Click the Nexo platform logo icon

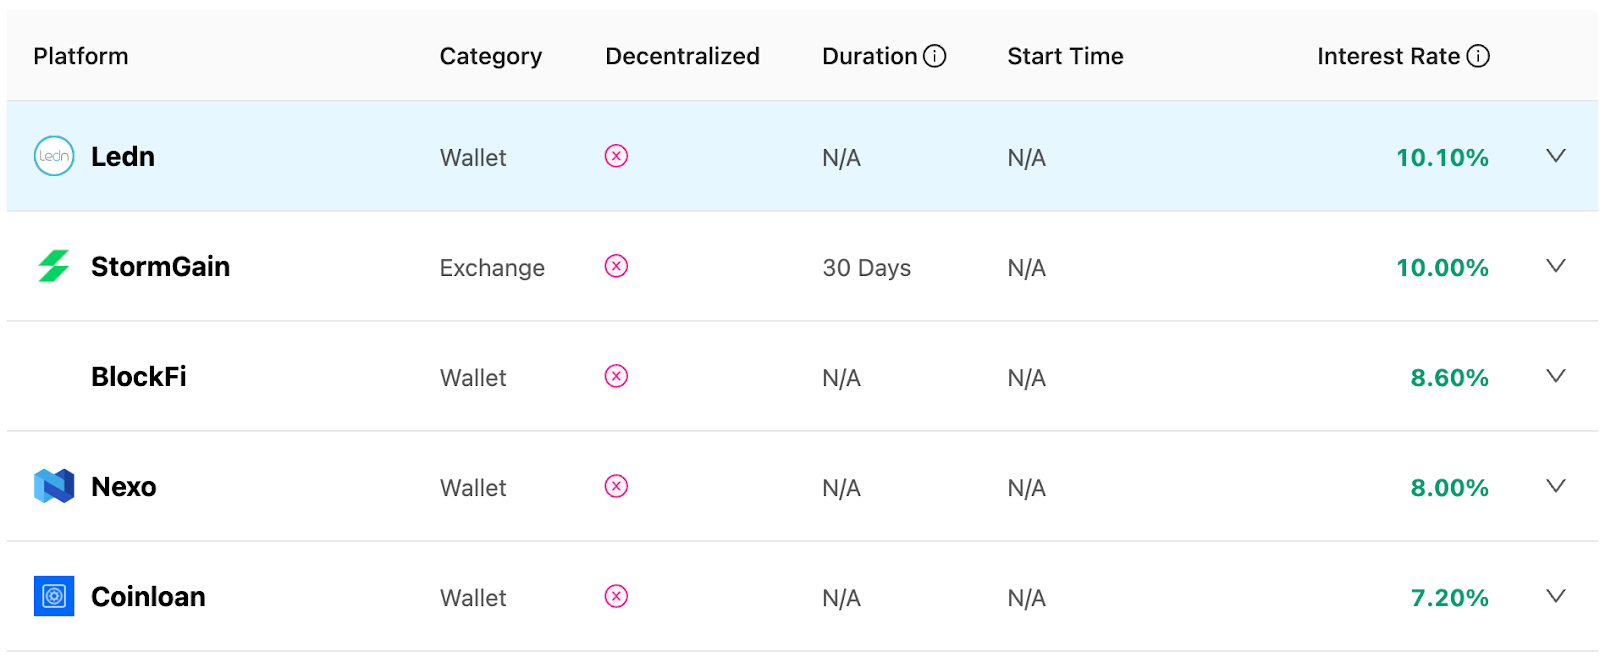tap(54, 486)
